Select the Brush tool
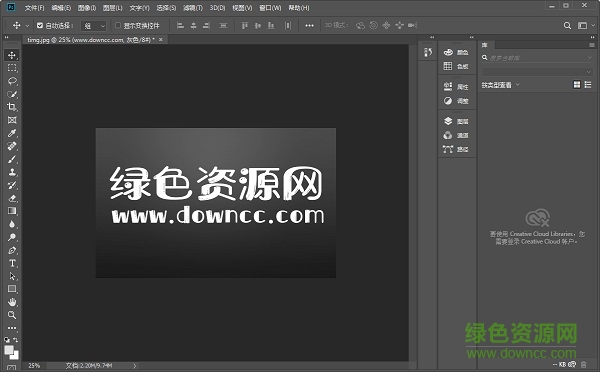This screenshot has width=600, height=372. 12,159
